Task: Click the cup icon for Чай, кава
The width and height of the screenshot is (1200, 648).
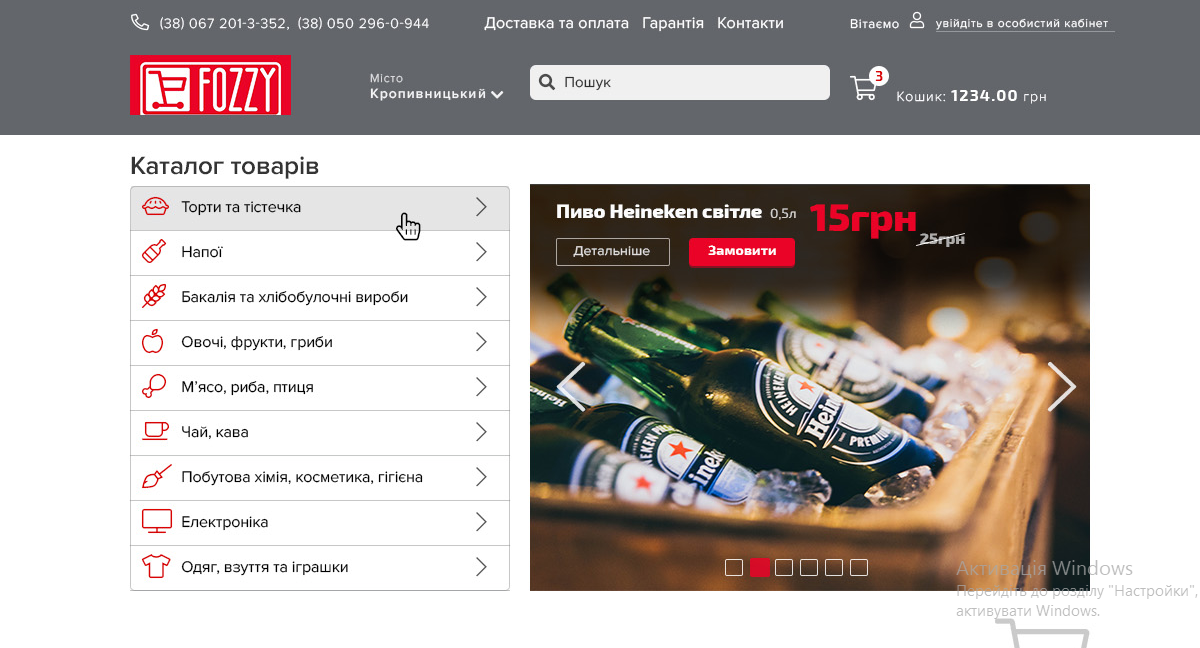Action: [x=155, y=431]
